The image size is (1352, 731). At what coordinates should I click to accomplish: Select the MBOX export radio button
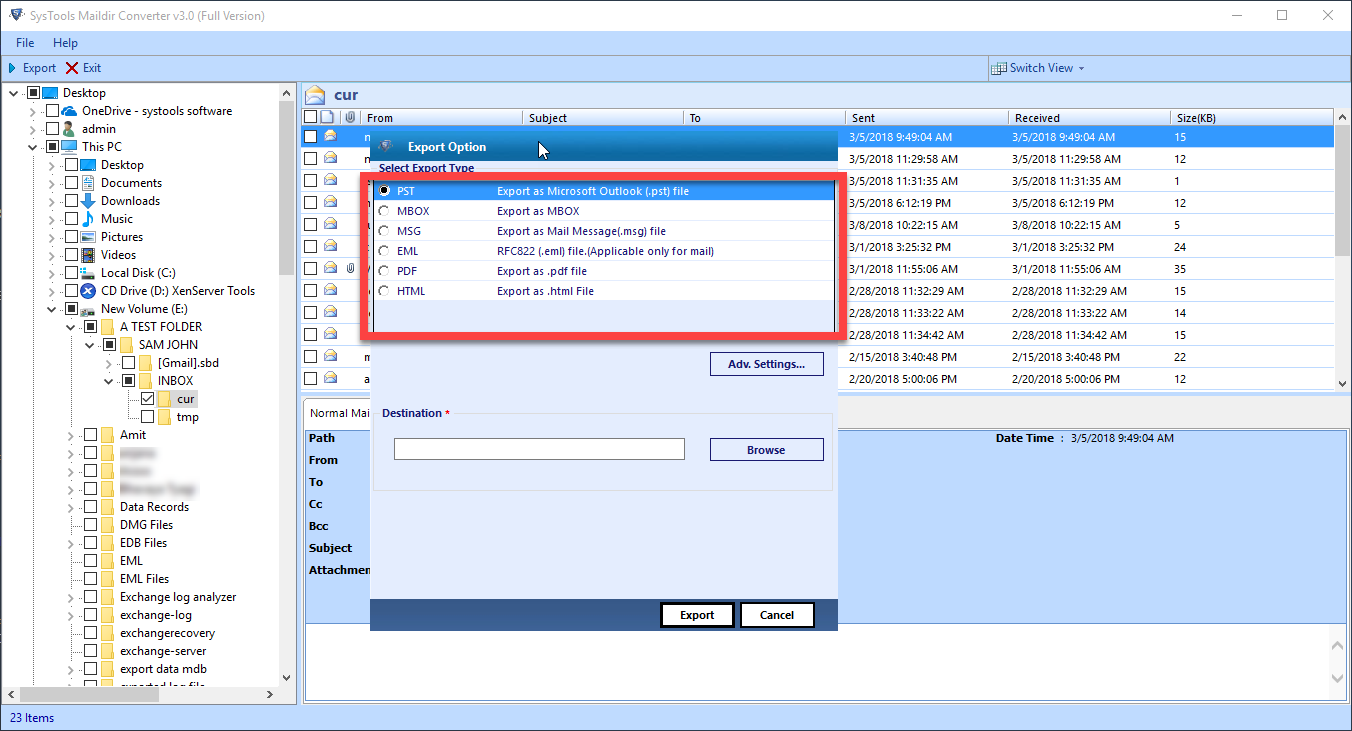tap(384, 211)
